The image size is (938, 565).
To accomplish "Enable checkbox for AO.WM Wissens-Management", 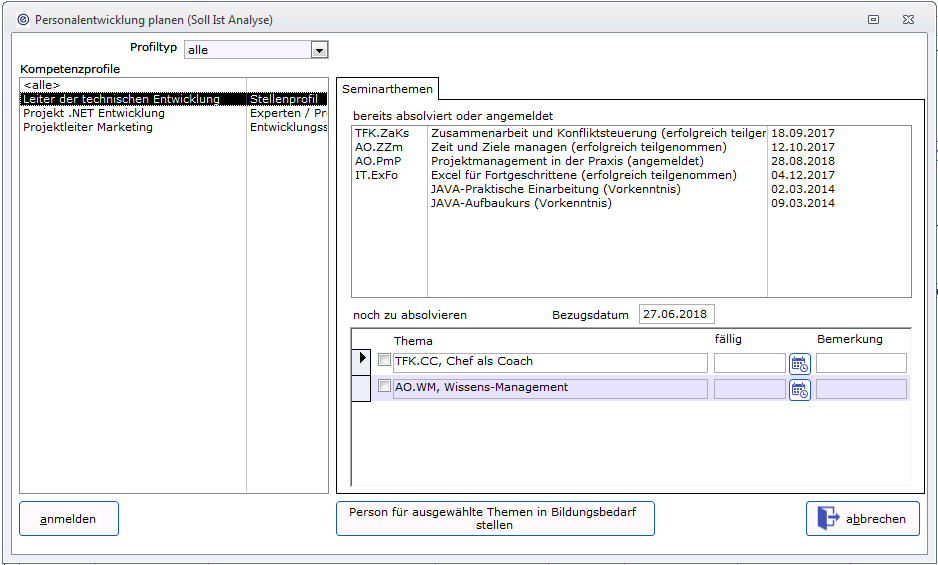I will point(384,387).
